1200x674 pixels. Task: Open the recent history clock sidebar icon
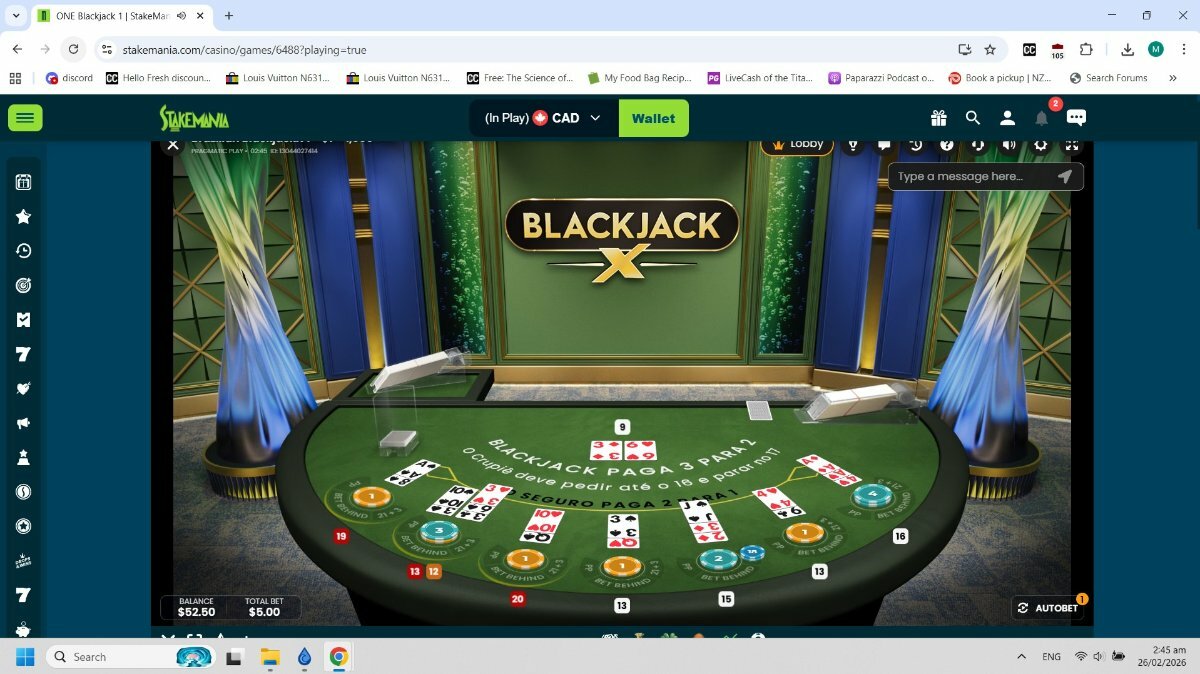pyautogui.click(x=24, y=251)
